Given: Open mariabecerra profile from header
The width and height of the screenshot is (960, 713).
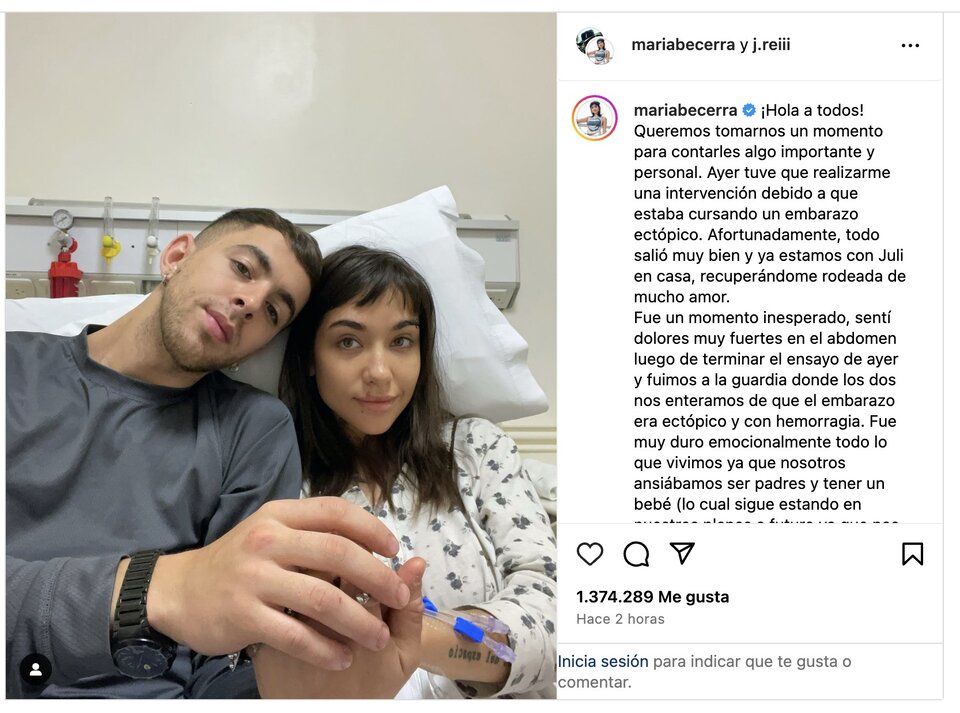Looking at the screenshot, I should pyautogui.click(x=683, y=45).
